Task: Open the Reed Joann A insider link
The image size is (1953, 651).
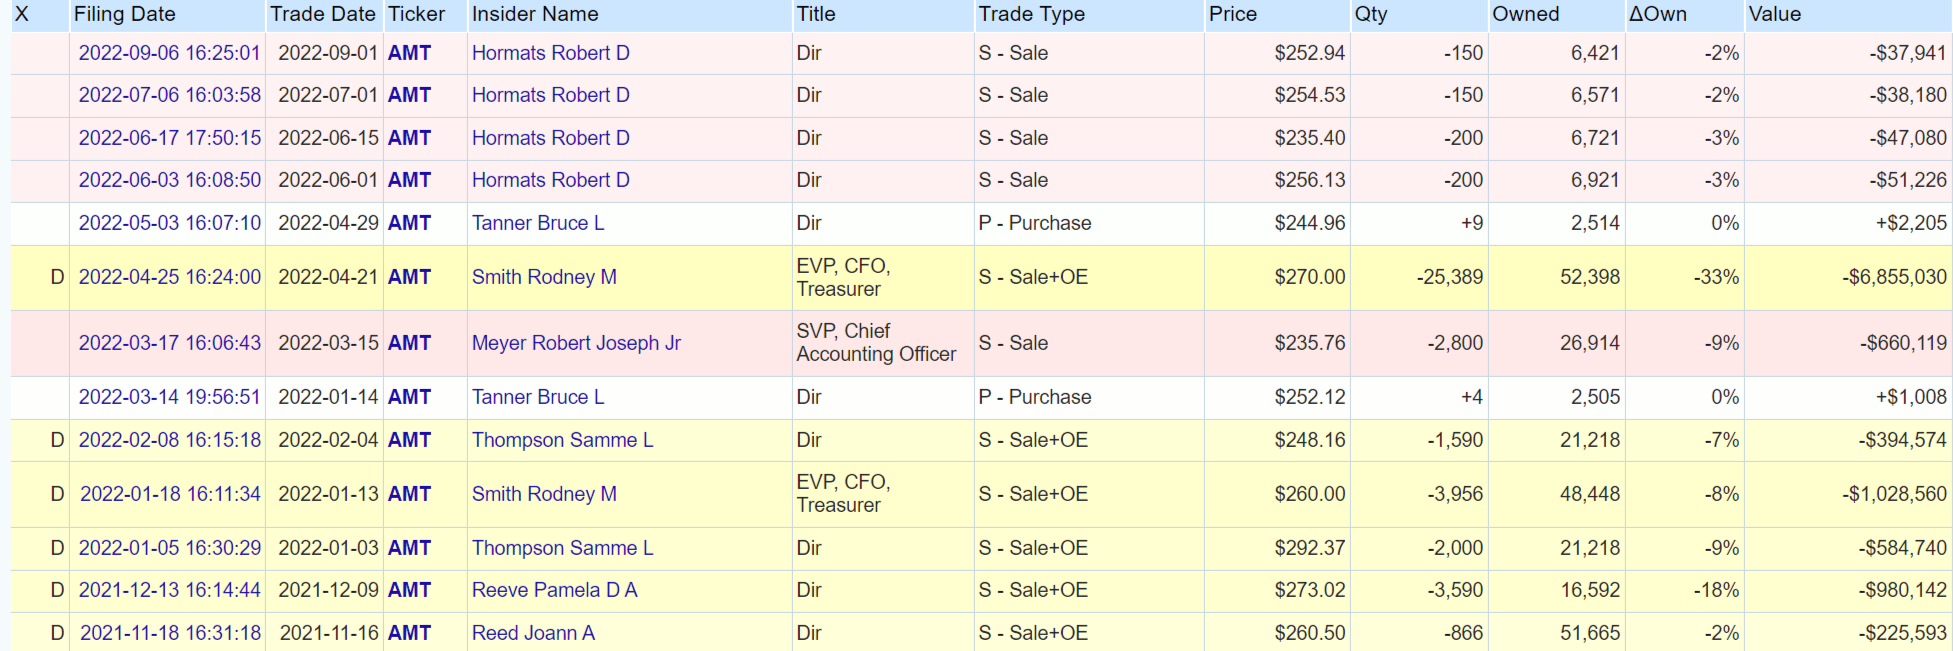Action: tap(533, 633)
